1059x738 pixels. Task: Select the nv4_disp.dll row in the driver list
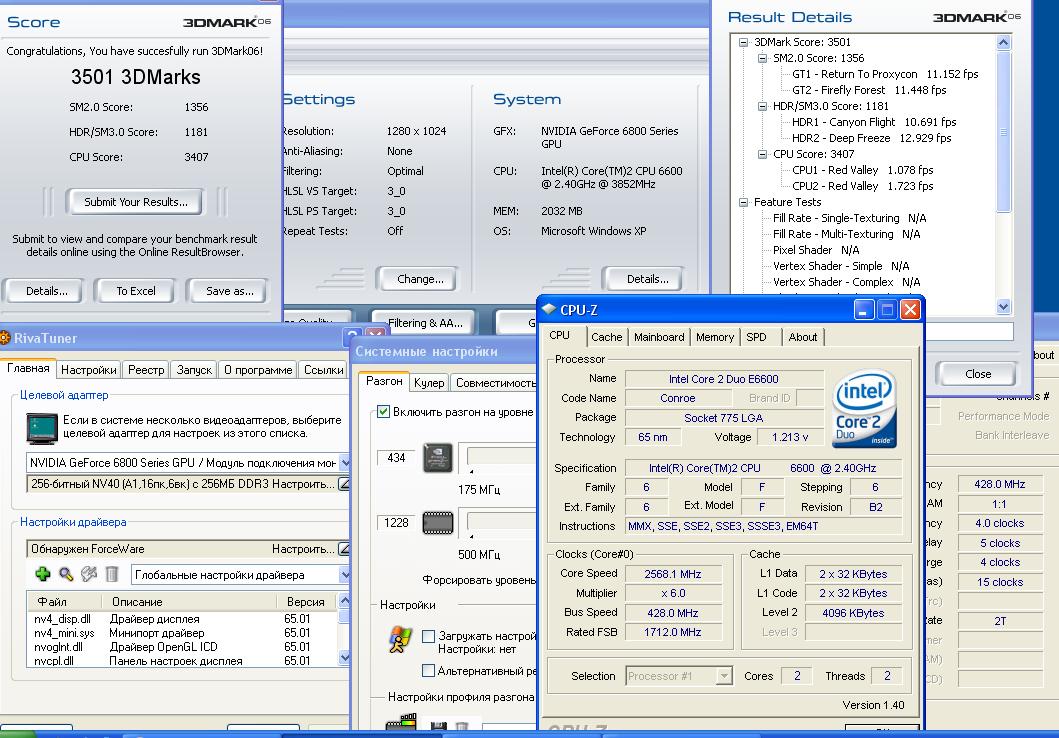coord(181,618)
